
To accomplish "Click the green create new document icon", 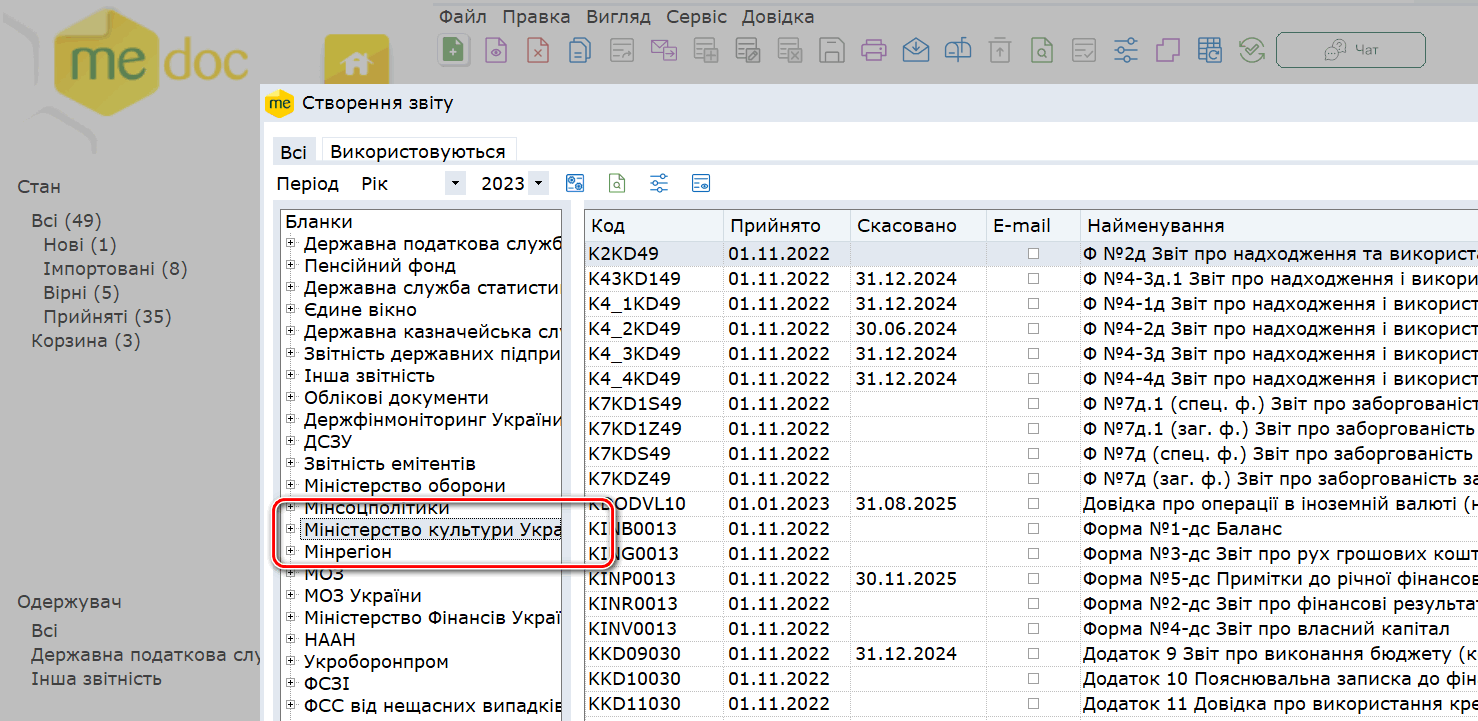I will pos(454,49).
